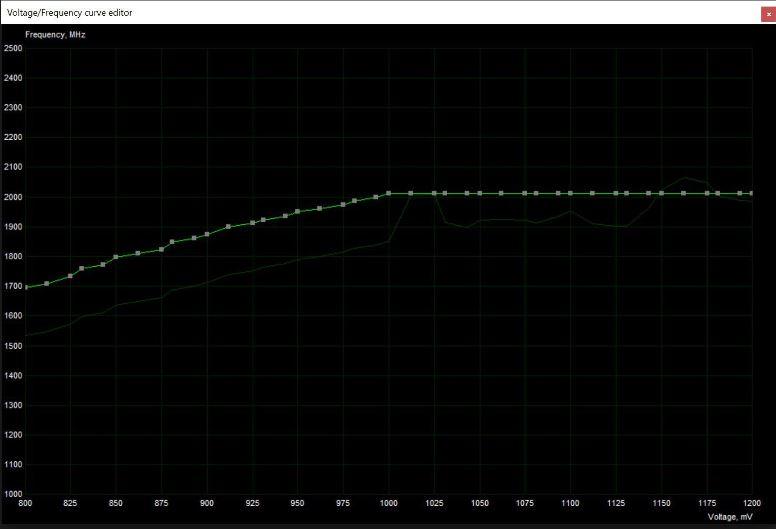Select the curve point at 975 mV
This screenshot has width=776, height=529.
pyautogui.click(x=343, y=204)
